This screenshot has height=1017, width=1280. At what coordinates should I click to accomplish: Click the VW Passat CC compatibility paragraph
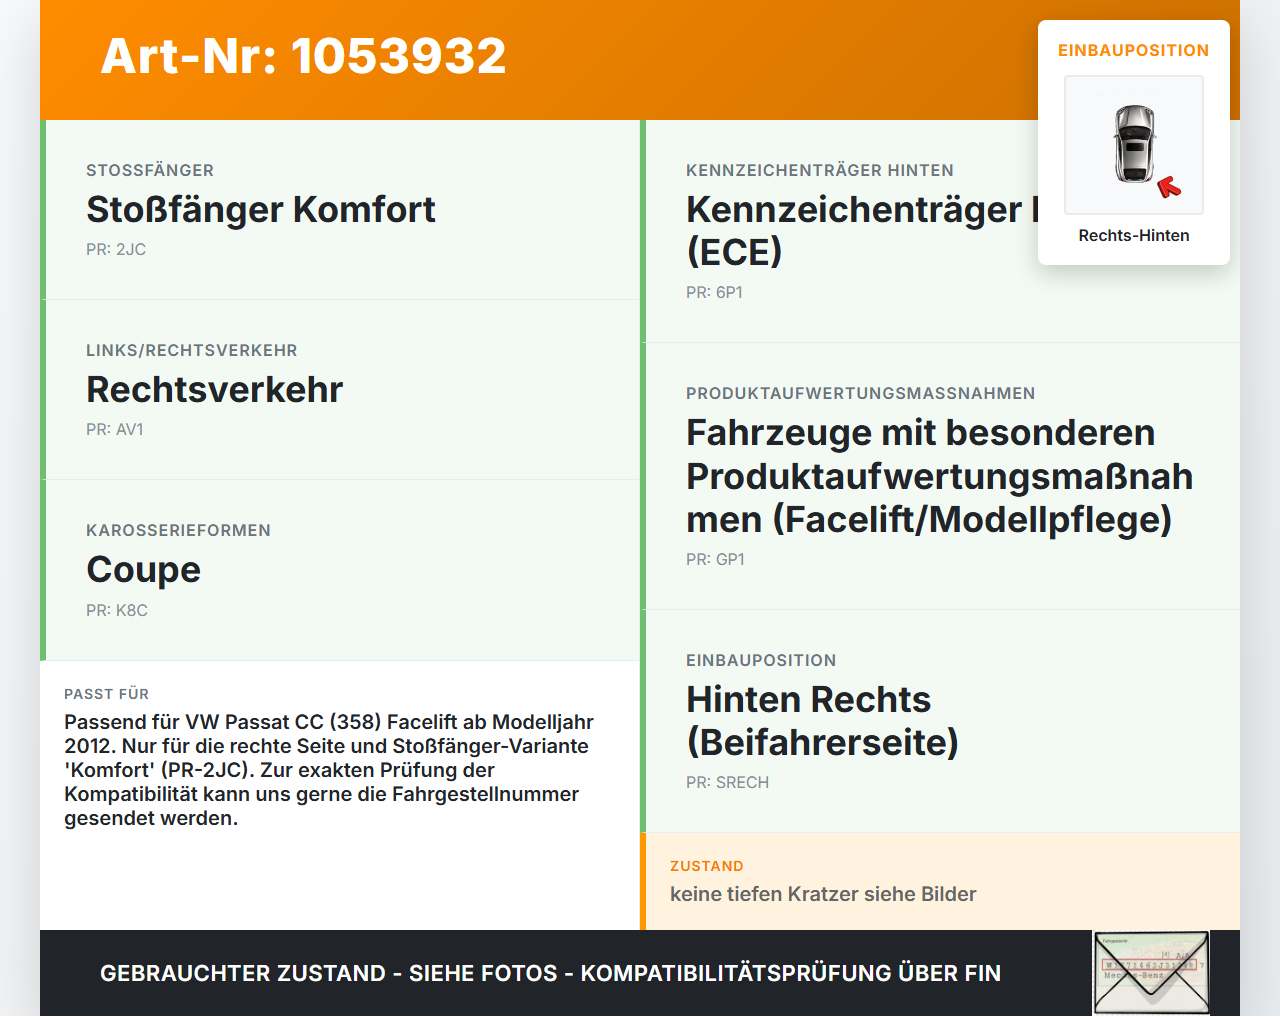coord(329,770)
